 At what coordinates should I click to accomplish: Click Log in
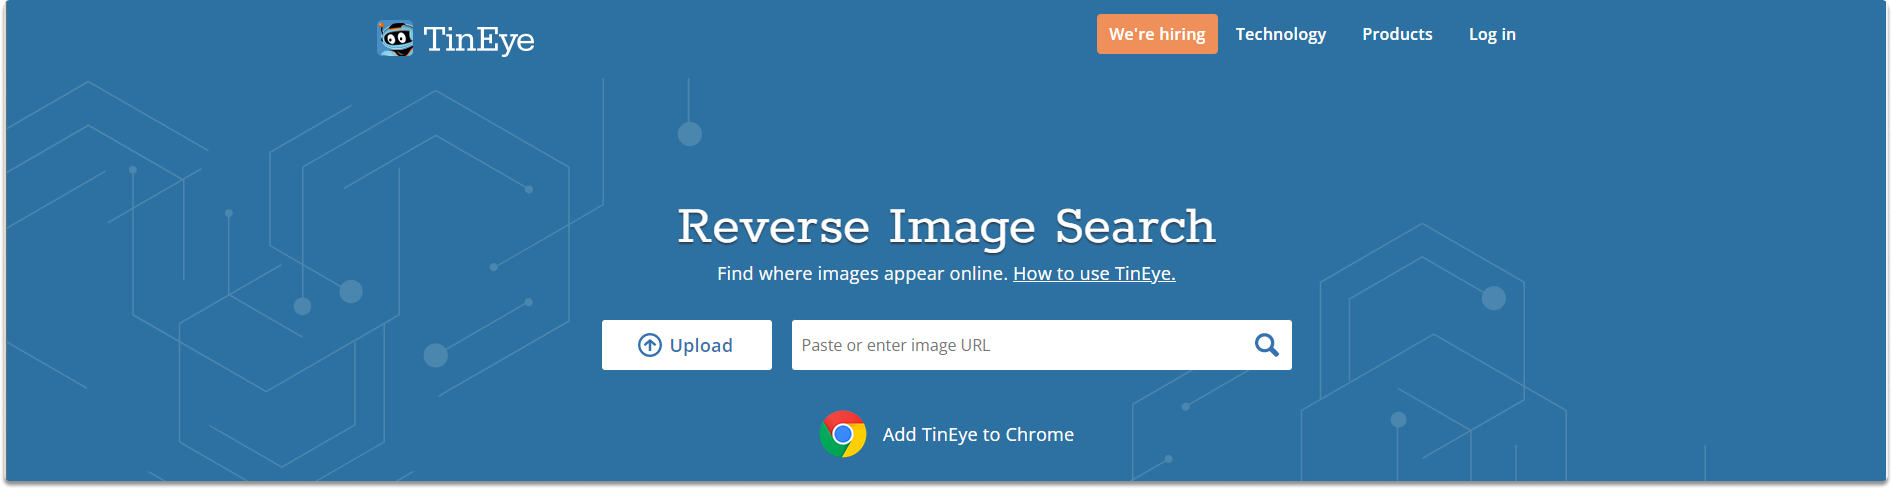point(1492,34)
